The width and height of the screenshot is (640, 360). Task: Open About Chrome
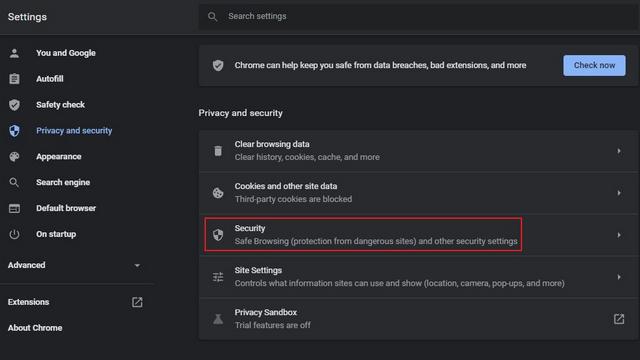[x=35, y=328]
